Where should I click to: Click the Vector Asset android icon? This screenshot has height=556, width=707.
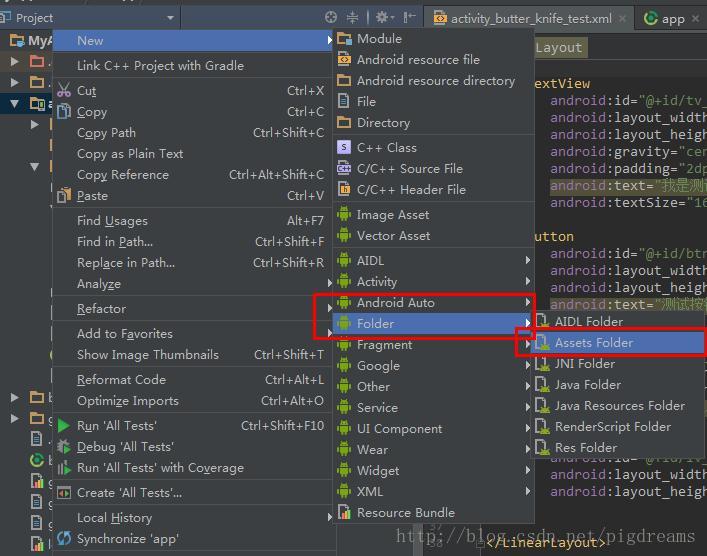pos(344,235)
